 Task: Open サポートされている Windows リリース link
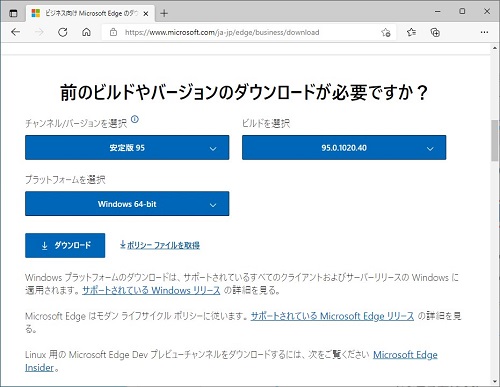pos(151,290)
